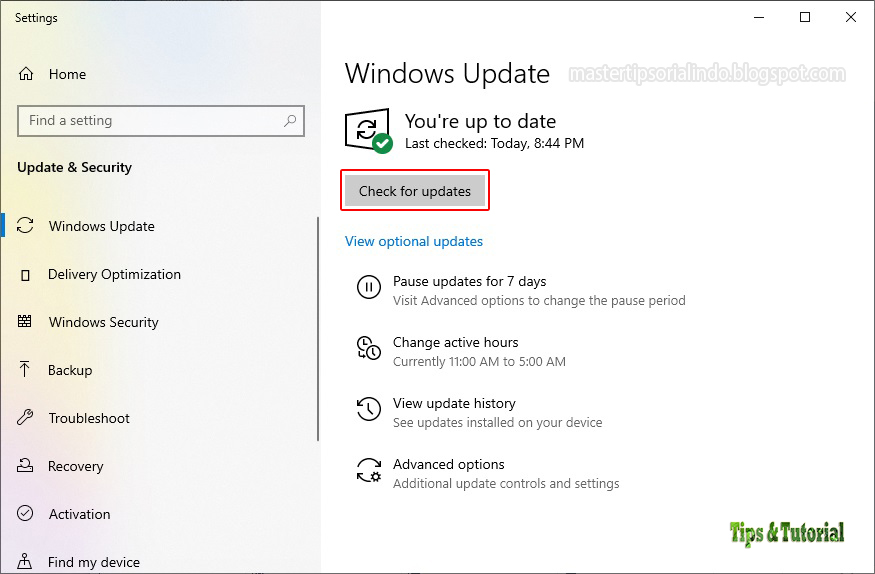Click the search magnifier icon

[x=290, y=120]
